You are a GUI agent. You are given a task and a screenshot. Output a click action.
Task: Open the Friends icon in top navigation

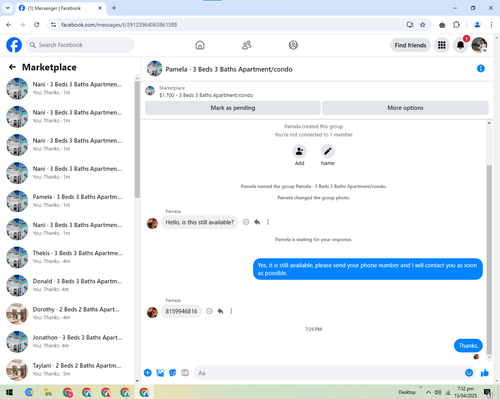pos(247,45)
